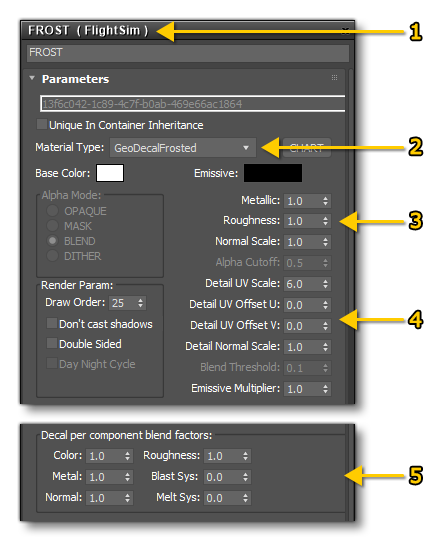Click the Metallic value field
The image size is (435, 541).
[x=302, y=201]
